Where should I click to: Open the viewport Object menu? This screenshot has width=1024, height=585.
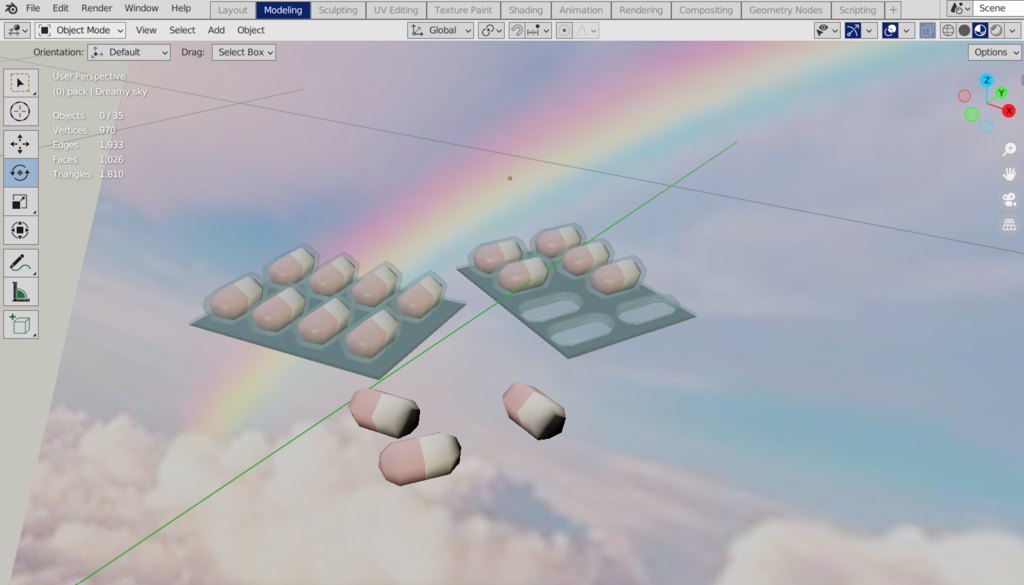(251, 30)
